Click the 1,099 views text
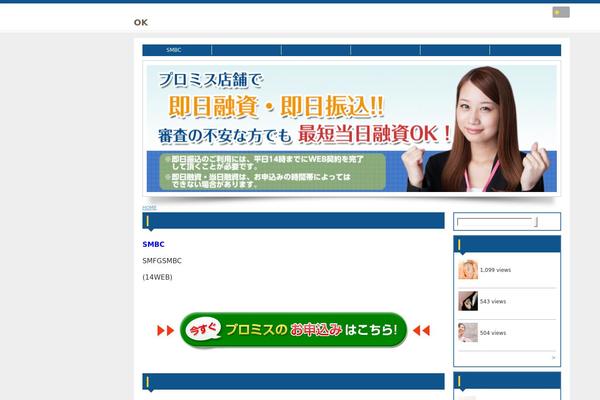This screenshot has width=600, height=400. [x=495, y=270]
